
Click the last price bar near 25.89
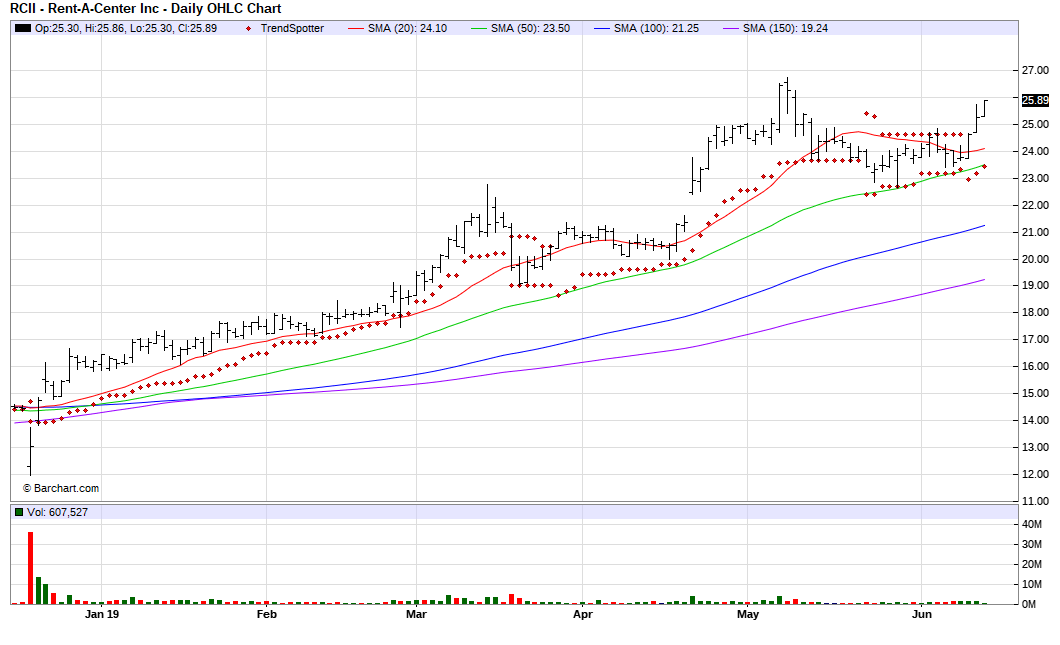click(985, 108)
